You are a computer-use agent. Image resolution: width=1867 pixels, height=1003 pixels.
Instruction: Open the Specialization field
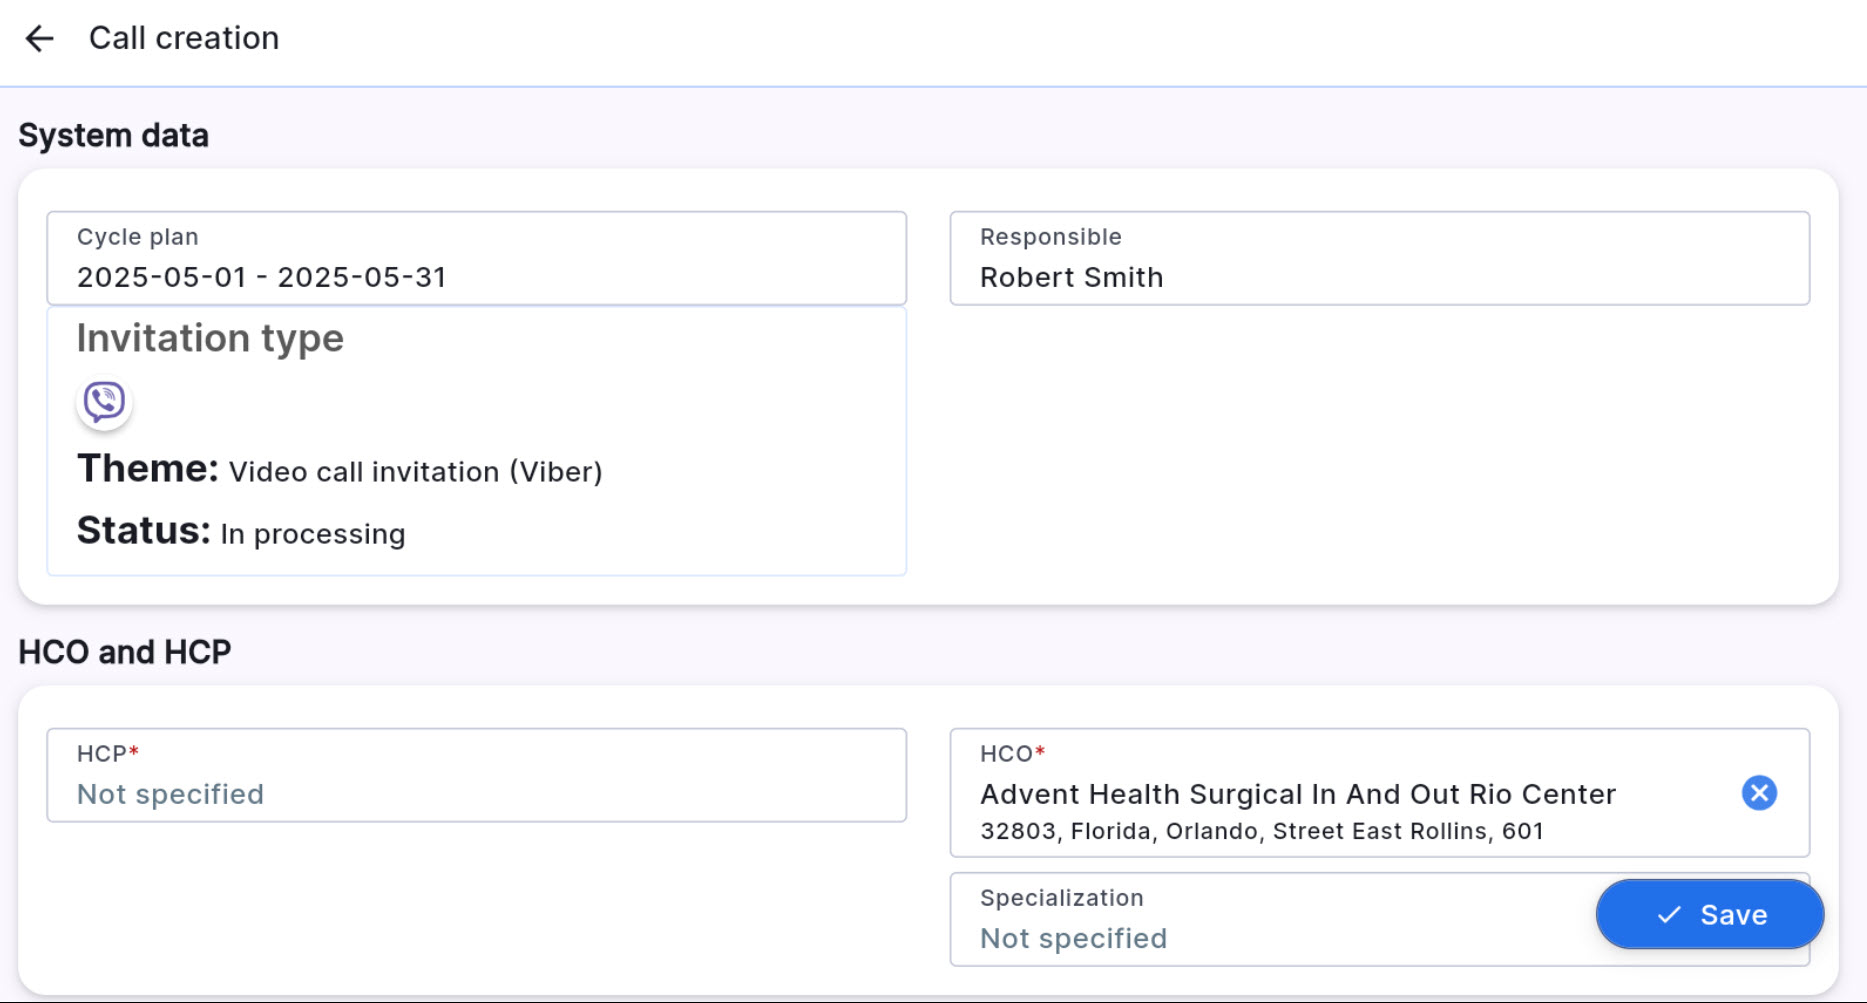[x=1270, y=920]
